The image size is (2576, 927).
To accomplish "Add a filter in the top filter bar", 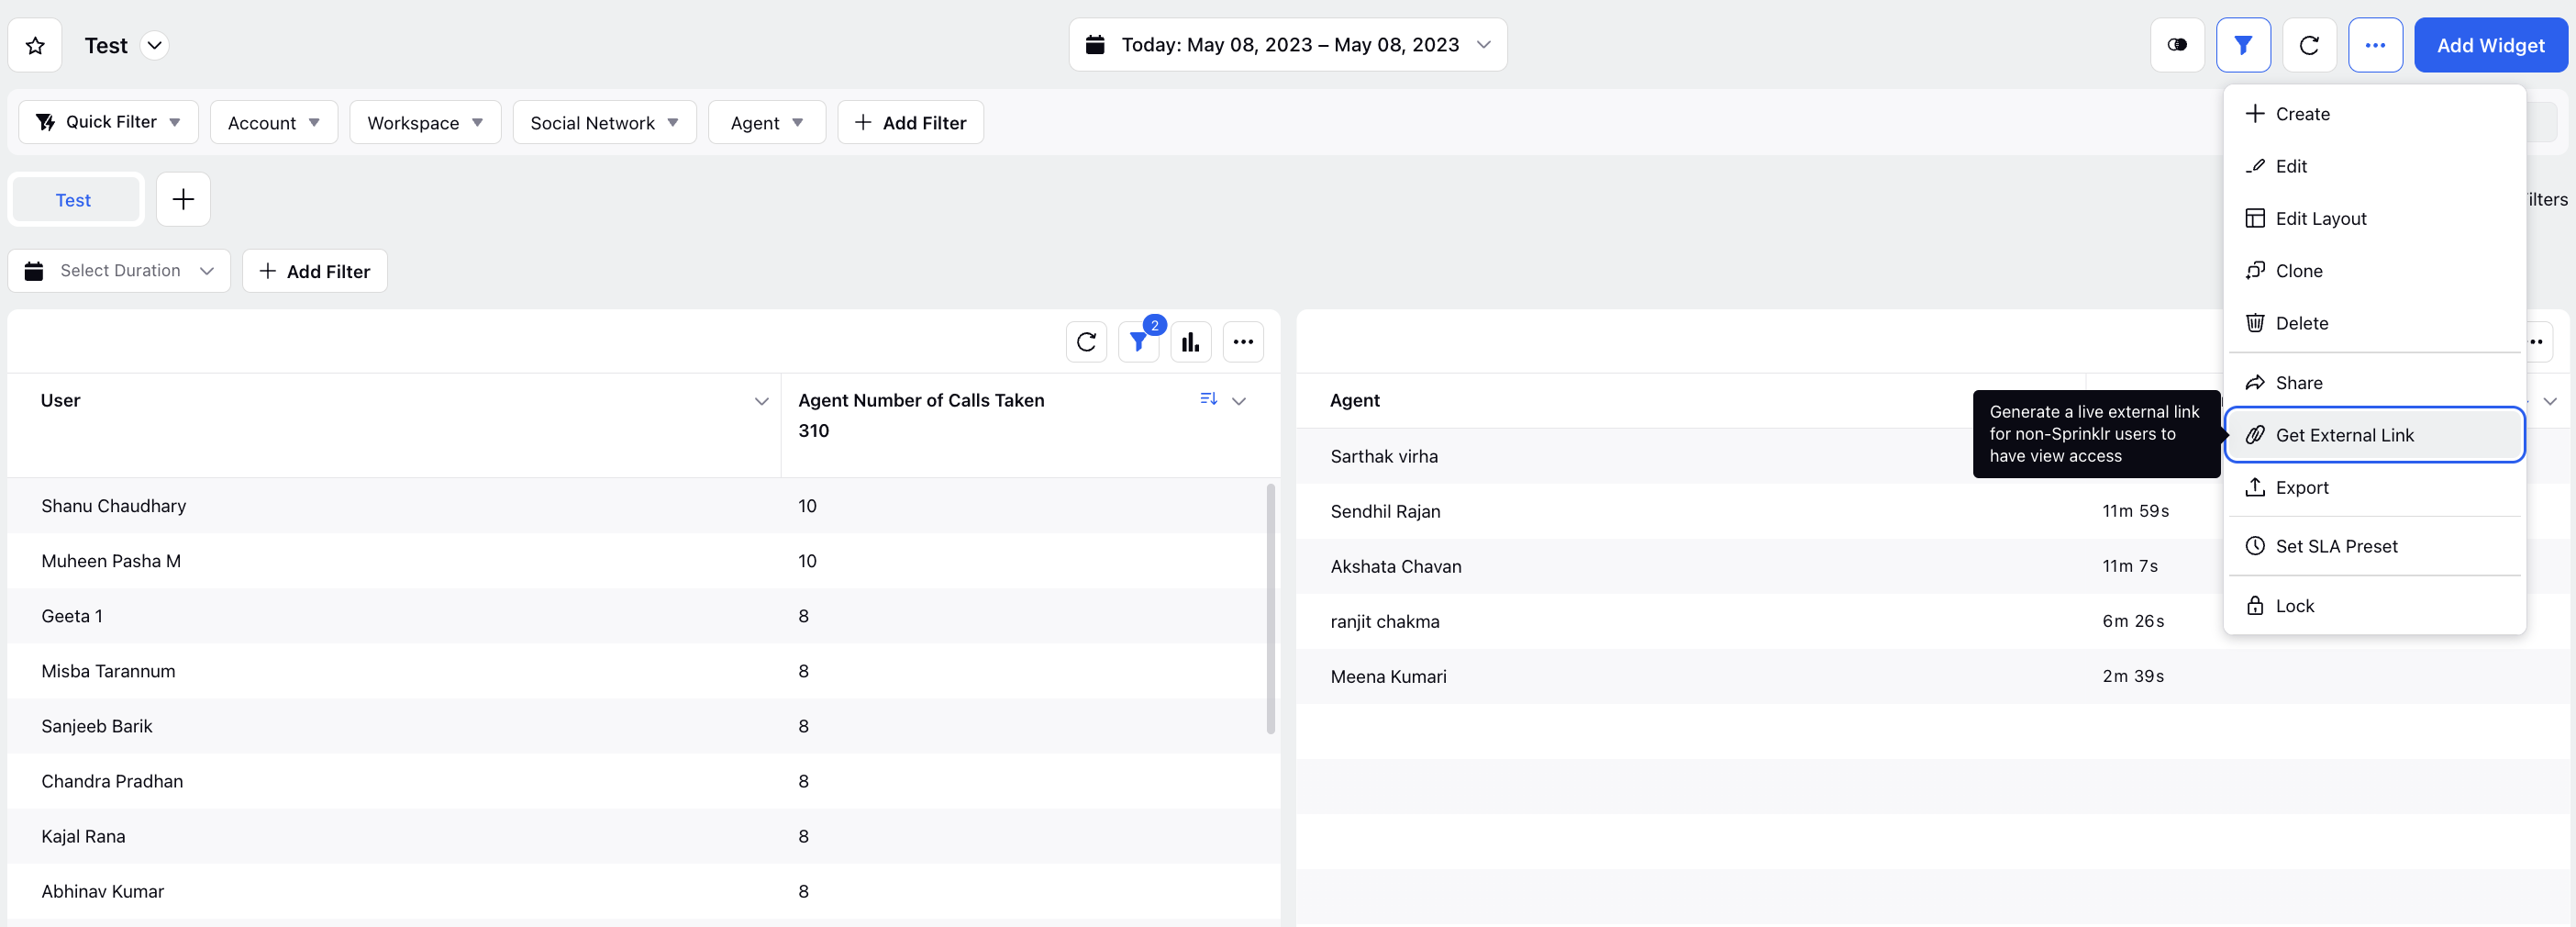I will 910,122.
